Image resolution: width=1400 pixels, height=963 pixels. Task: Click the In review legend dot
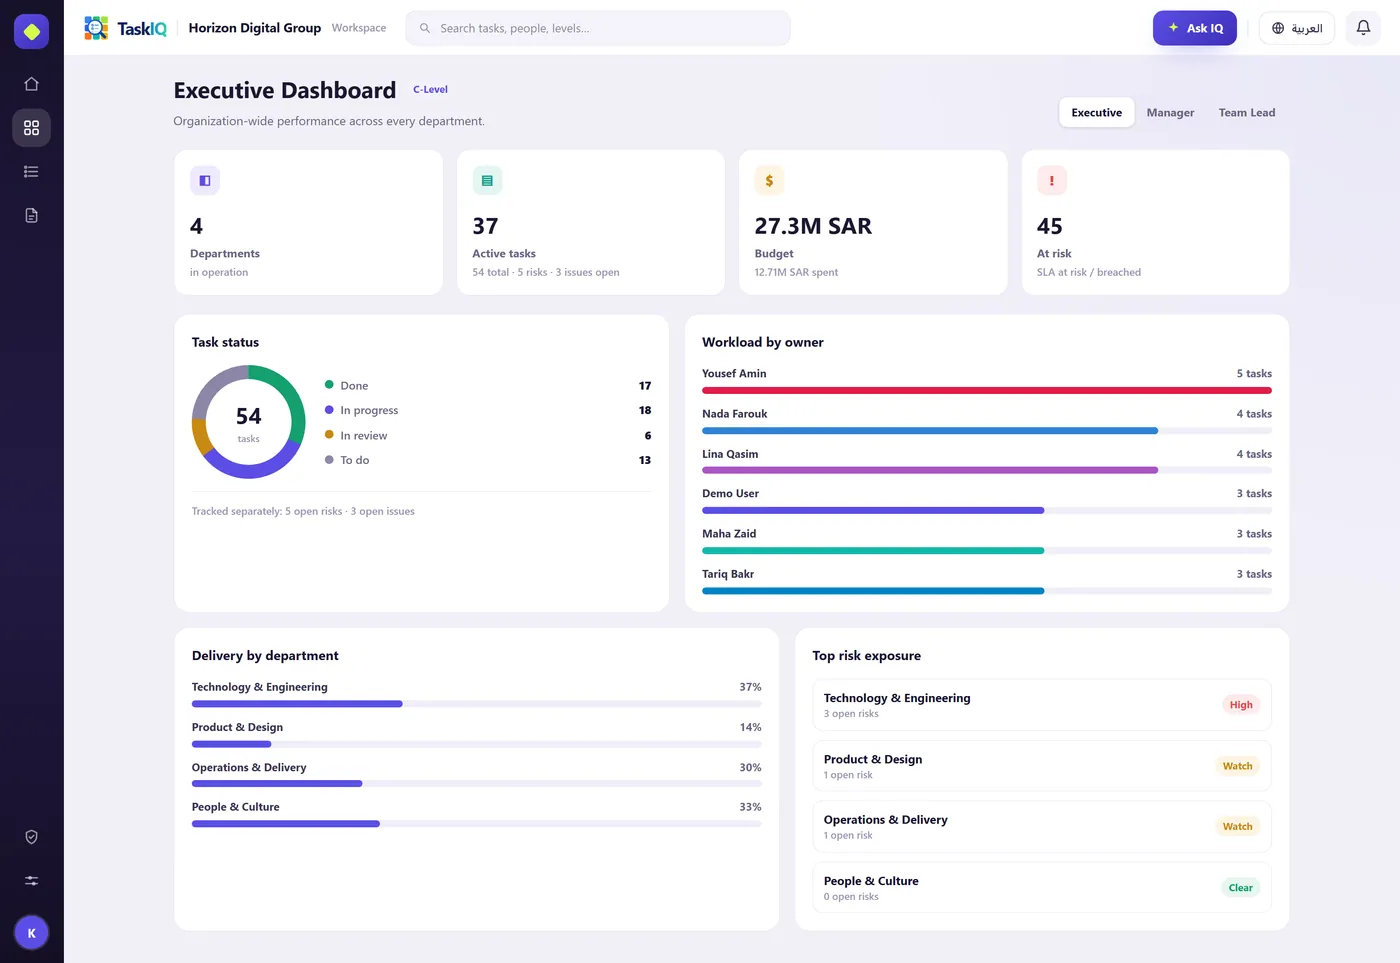point(329,435)
